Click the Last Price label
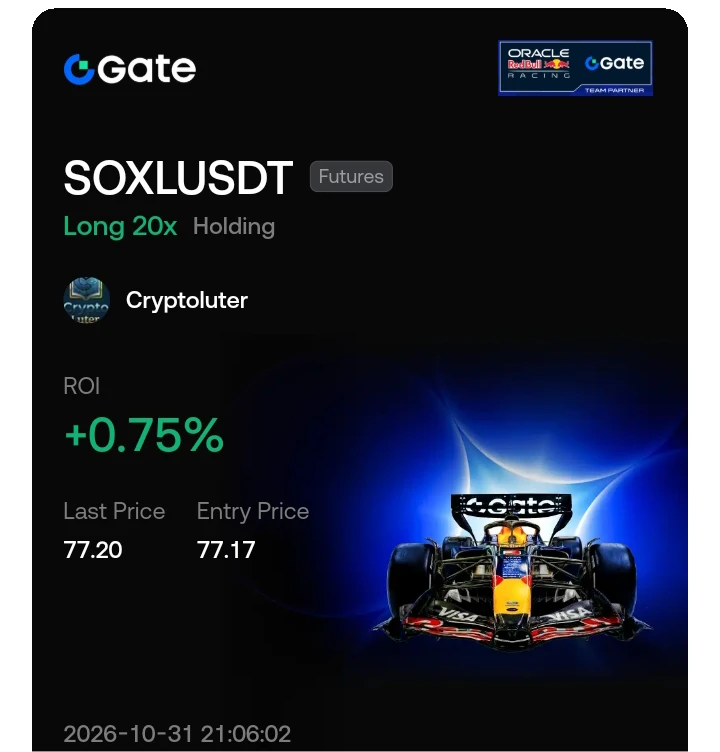Screen dimensions: 720x752 click(114, 511)
